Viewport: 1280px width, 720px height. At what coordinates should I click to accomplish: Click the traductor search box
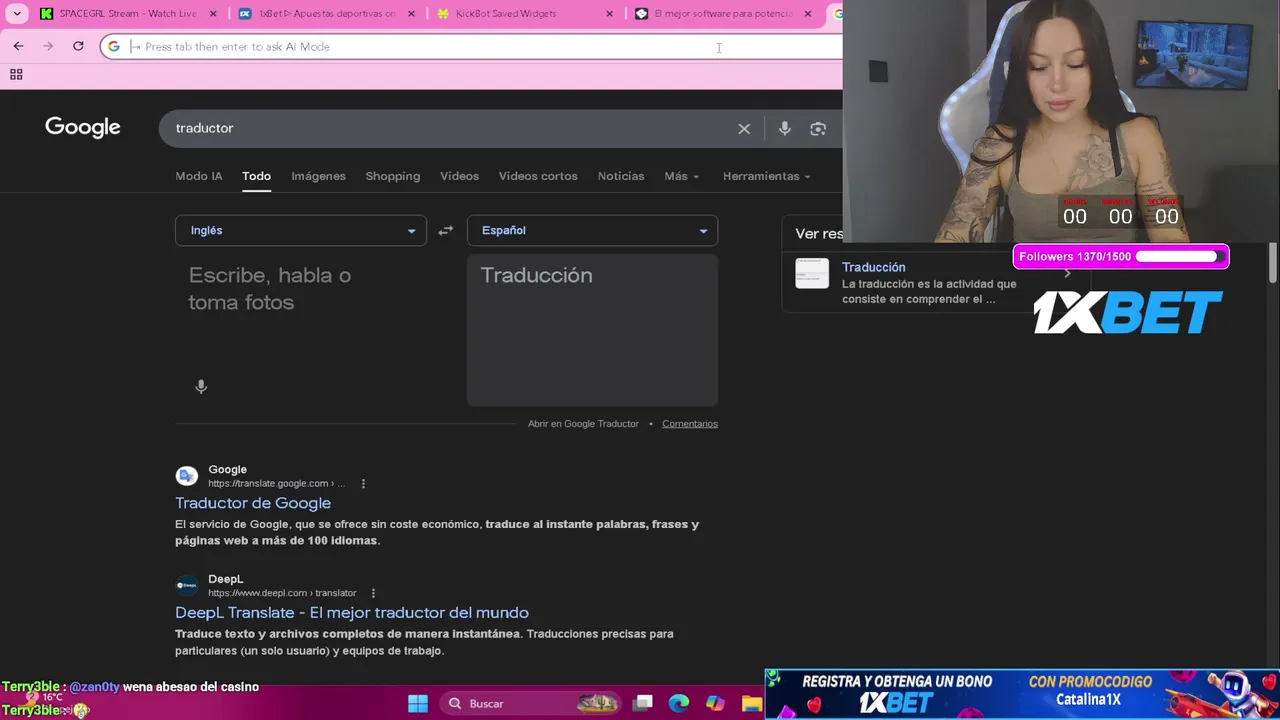pos(450,128)
